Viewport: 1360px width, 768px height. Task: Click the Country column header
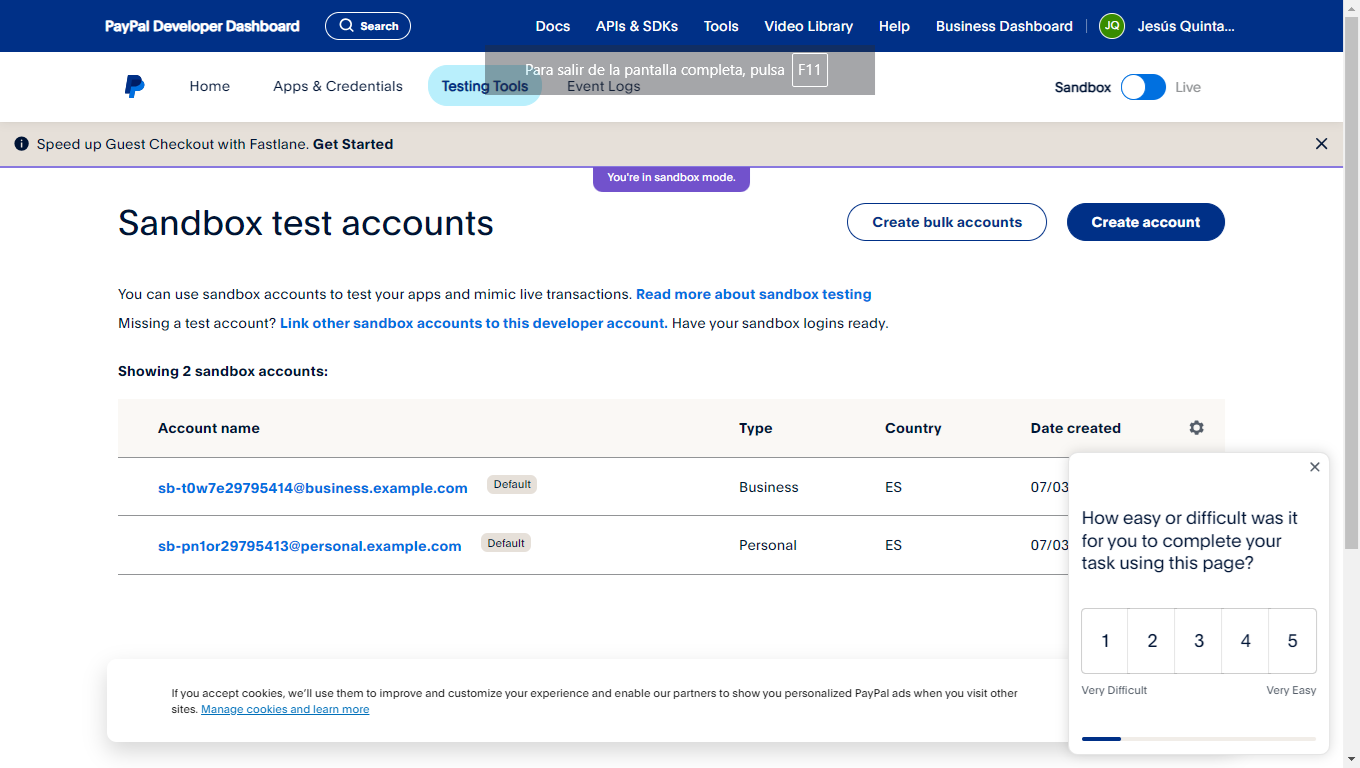[x=913, y=428]
